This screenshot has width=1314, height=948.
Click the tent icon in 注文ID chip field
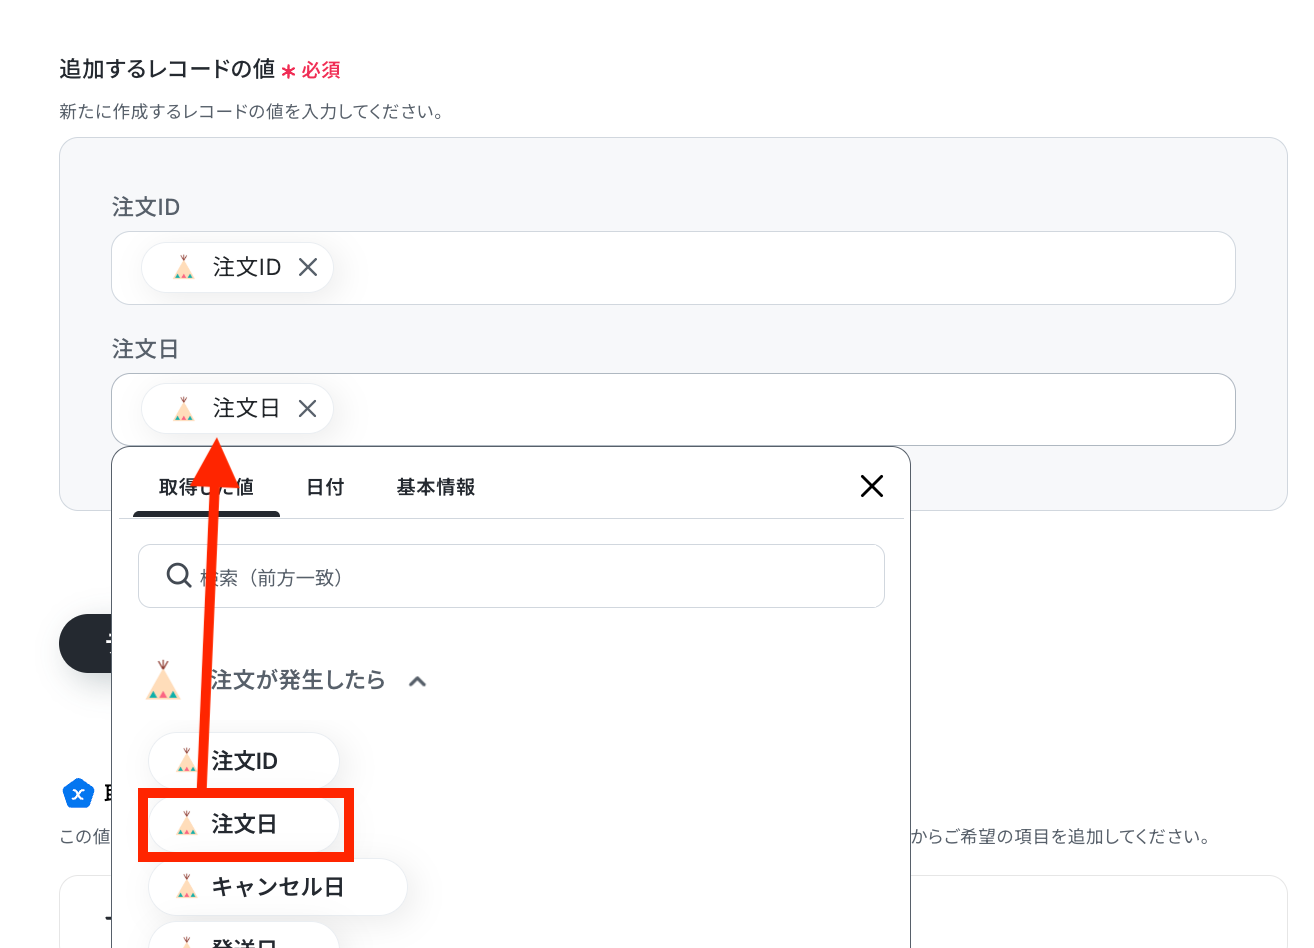(184, 267)
